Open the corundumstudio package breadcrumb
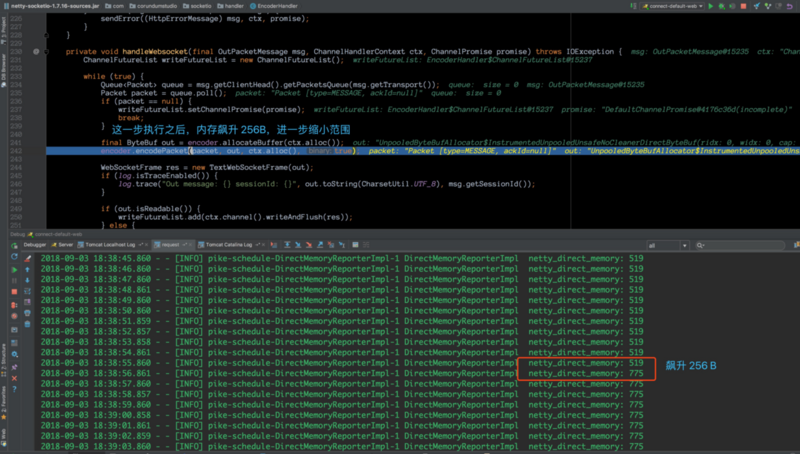The height and width of the screenshot is (454, 800). tap(153, 6)
